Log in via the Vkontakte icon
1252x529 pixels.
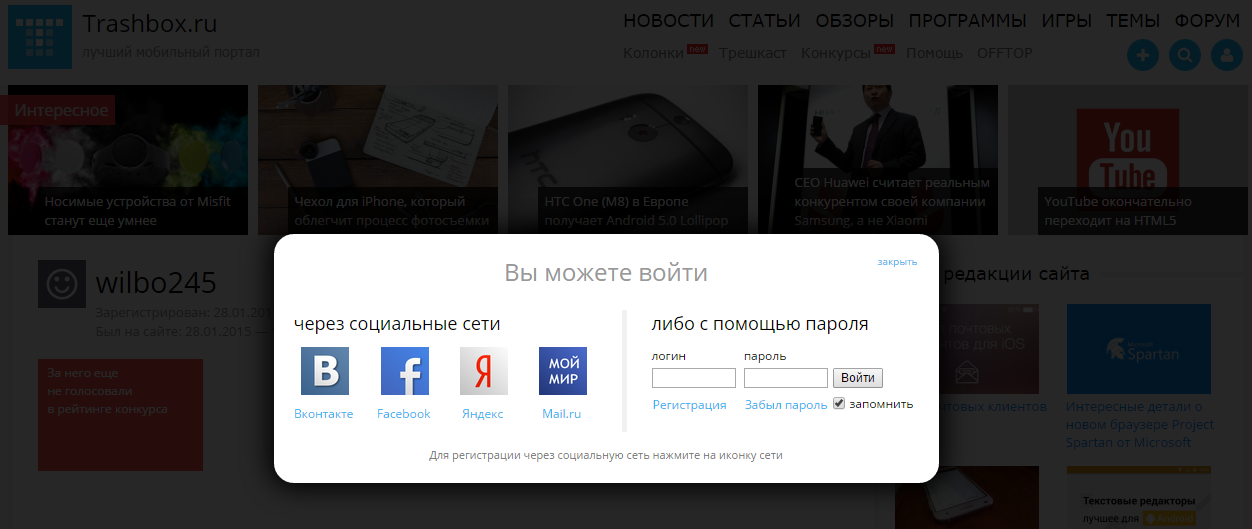tap(325, 371)
